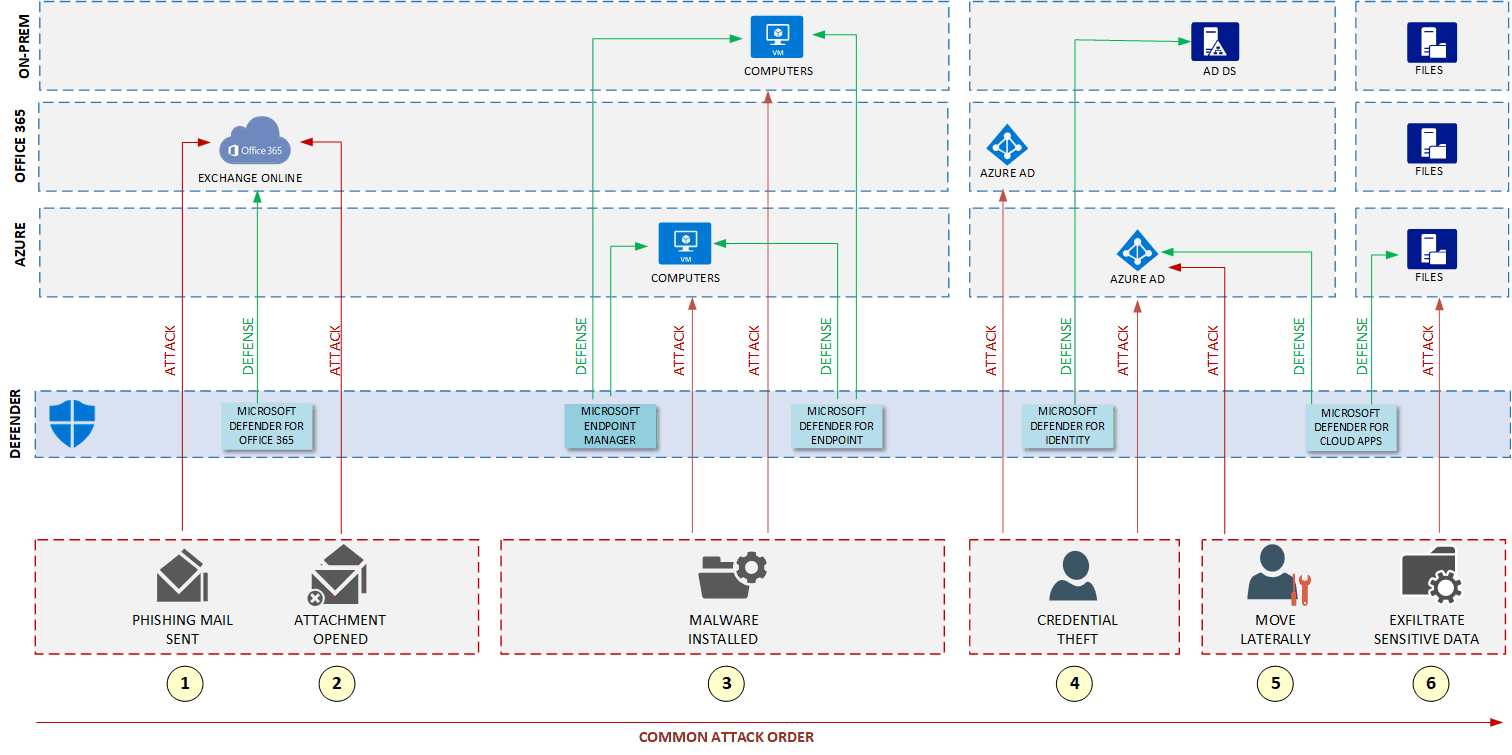This screenshot has width=1512, height=755.
Task: Click the PHISHING MAIL SENT caption
Action: 182,629
